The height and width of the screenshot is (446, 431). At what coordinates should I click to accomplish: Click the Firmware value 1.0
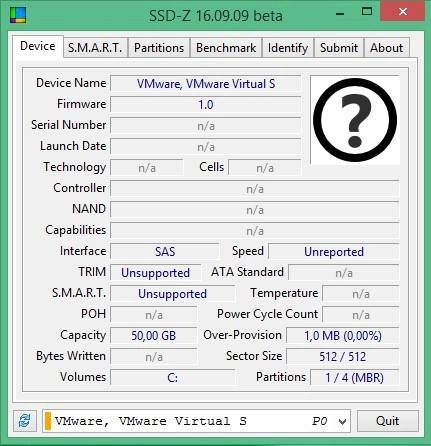pos(206,105)
